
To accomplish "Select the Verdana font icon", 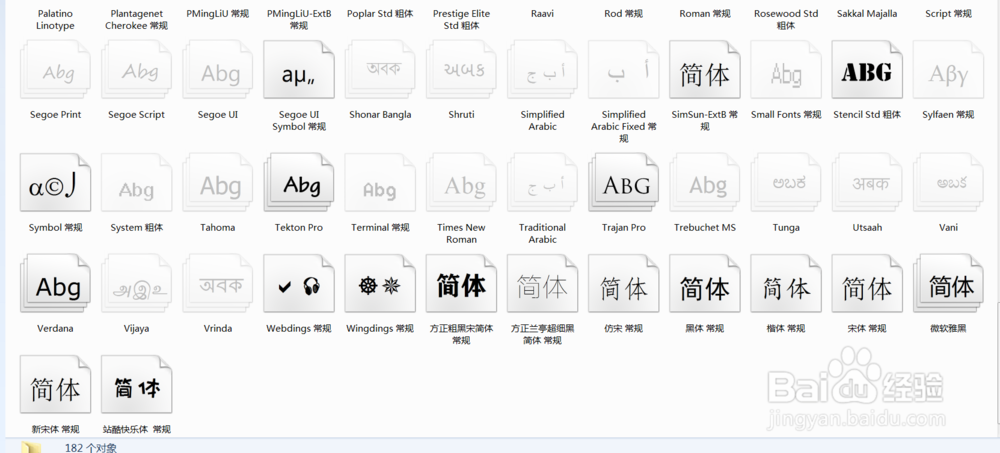I will (55, 283).
